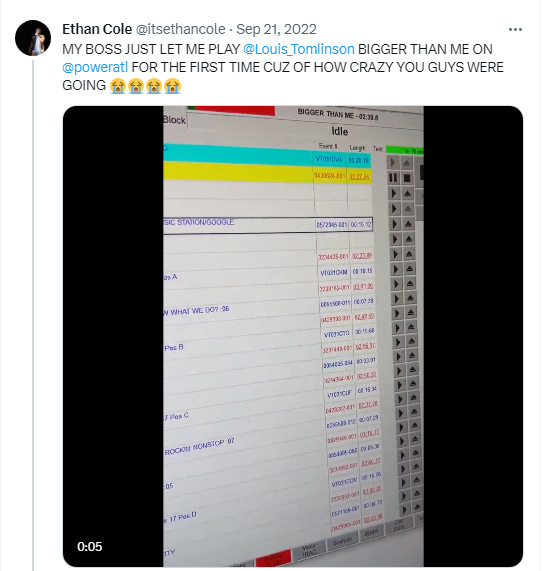The height and width of the screenshot is (571, 543).
Task: Click the Length column header
Action: pyautogui.click(x=357, y=147)
